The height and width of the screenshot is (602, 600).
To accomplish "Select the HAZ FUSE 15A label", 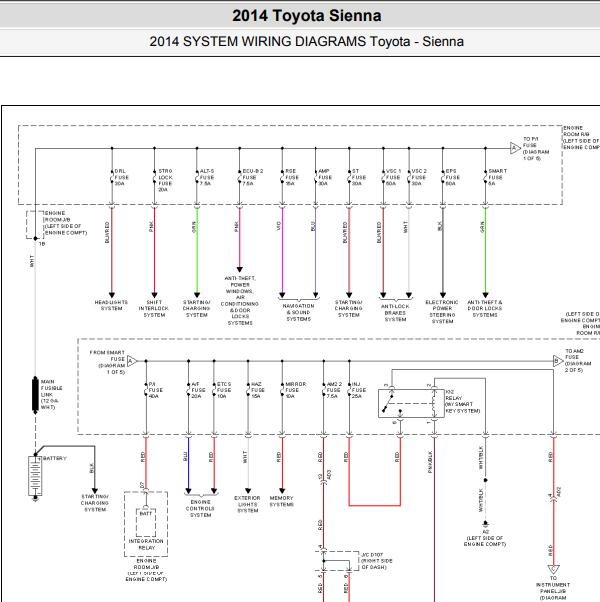I will click(x=258, y=390).
